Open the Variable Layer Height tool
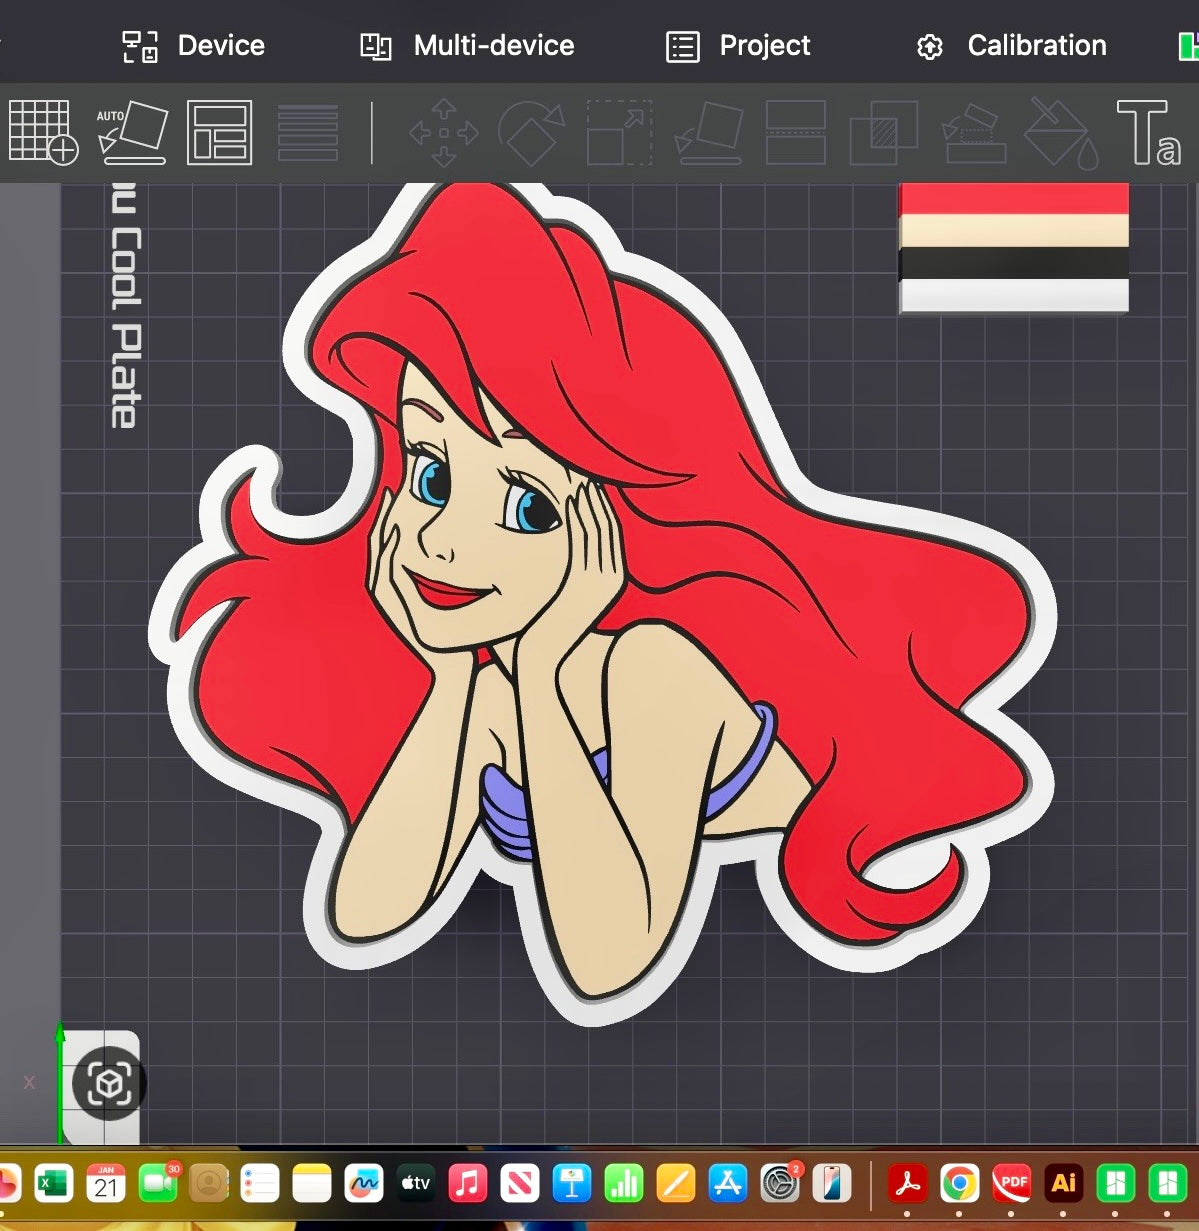Screen dimensions: 1199x1231 [308, 132]
